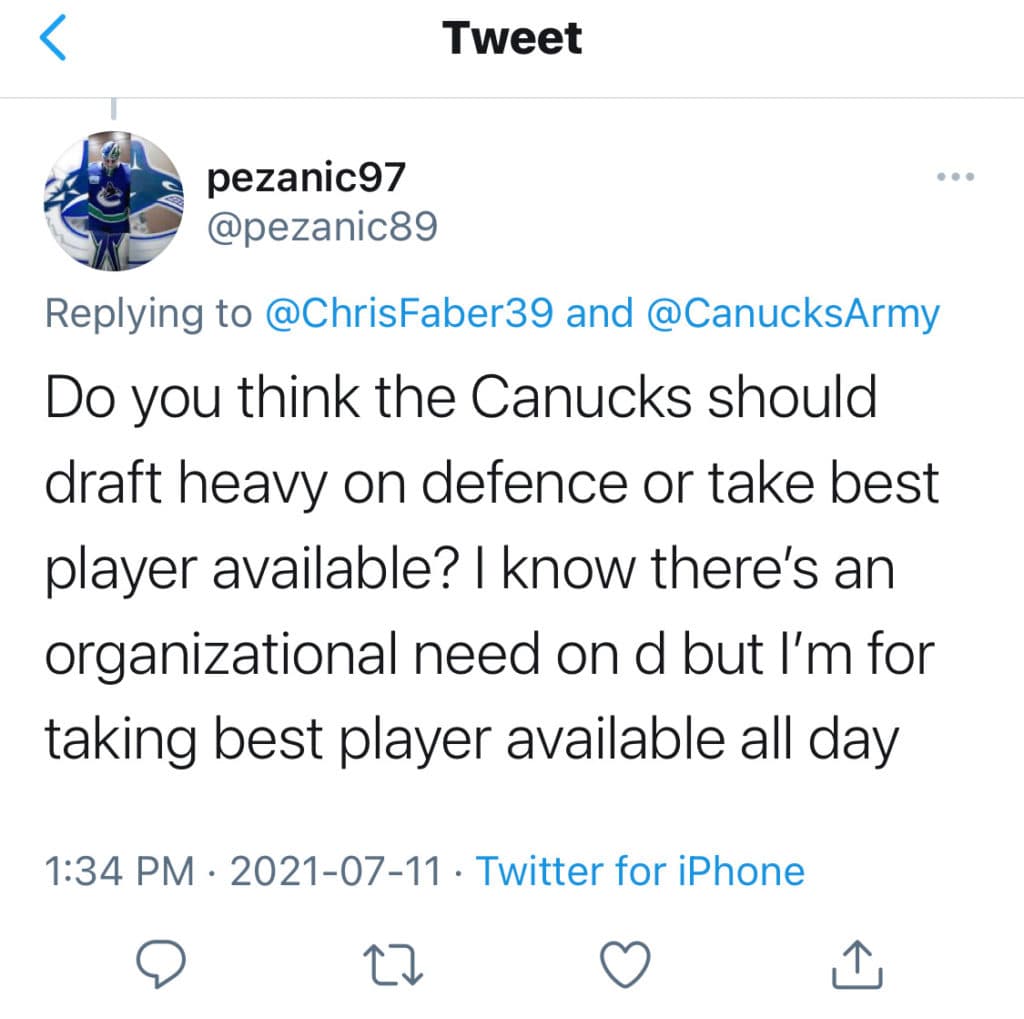Viewport: 1024px width, 1019px height.
Task: Open the @pezanic89 handle
Action: coord(322,229)
